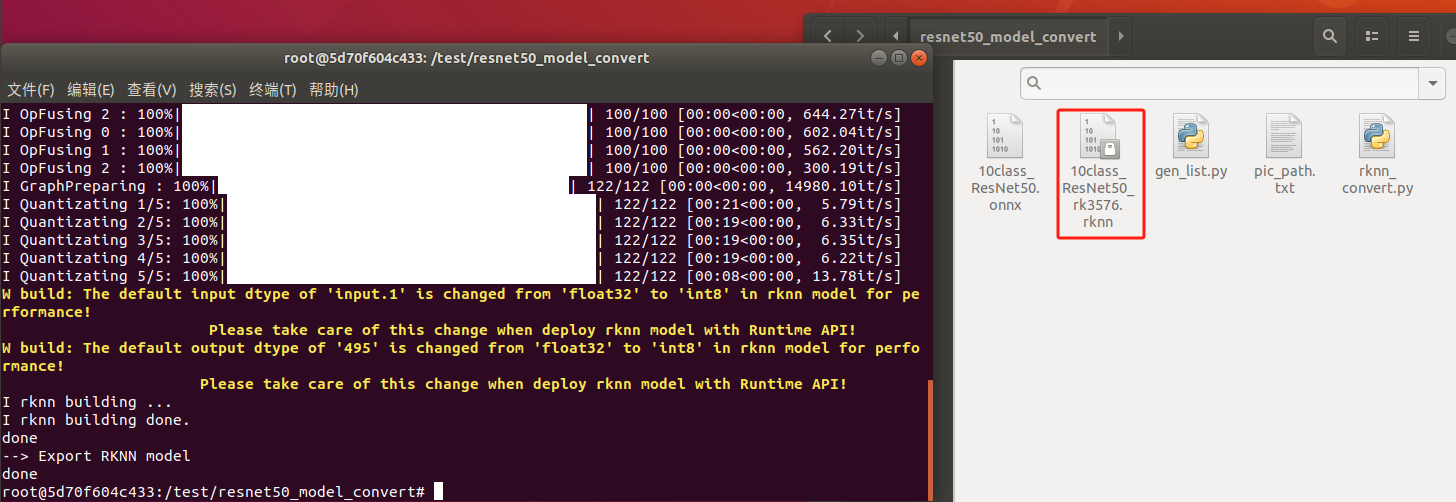1456x502 pixels.
Task: Click into the file manager search field
Action: click(x=1220, y=84)
